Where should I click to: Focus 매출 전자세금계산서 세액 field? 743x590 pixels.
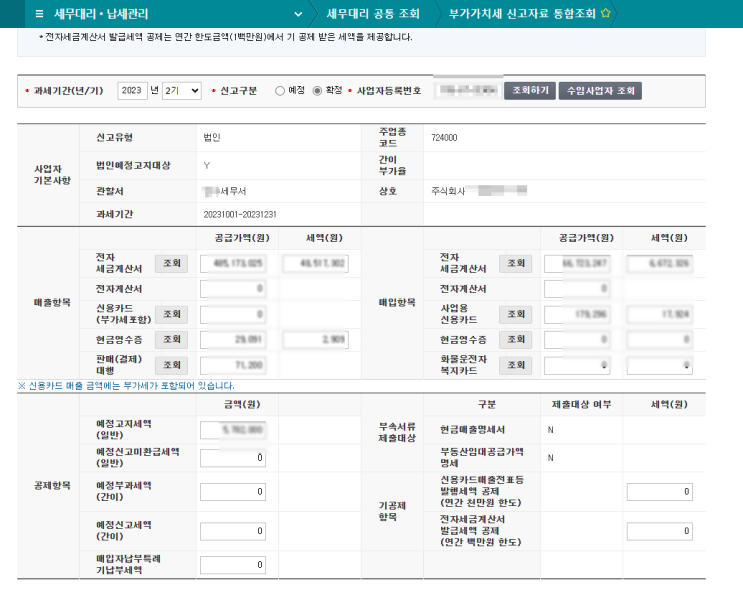pyautogui.click(x=316, y=263)
